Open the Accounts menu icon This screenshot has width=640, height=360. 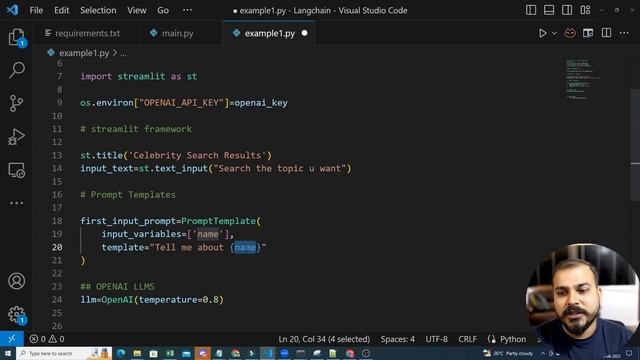coord(16,281)
